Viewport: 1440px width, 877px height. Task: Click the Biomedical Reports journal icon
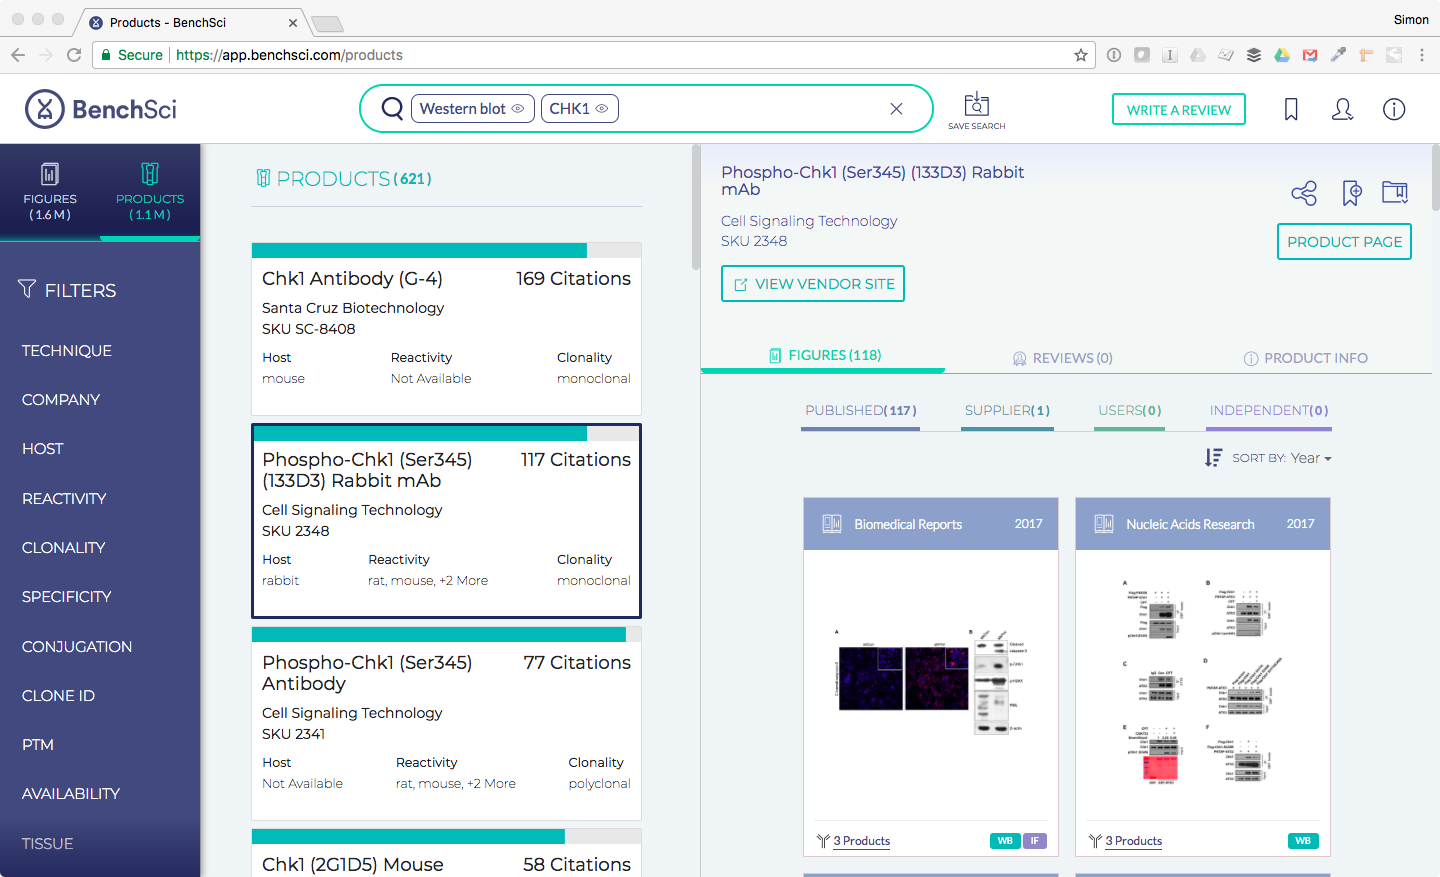[x=832, y=524]
